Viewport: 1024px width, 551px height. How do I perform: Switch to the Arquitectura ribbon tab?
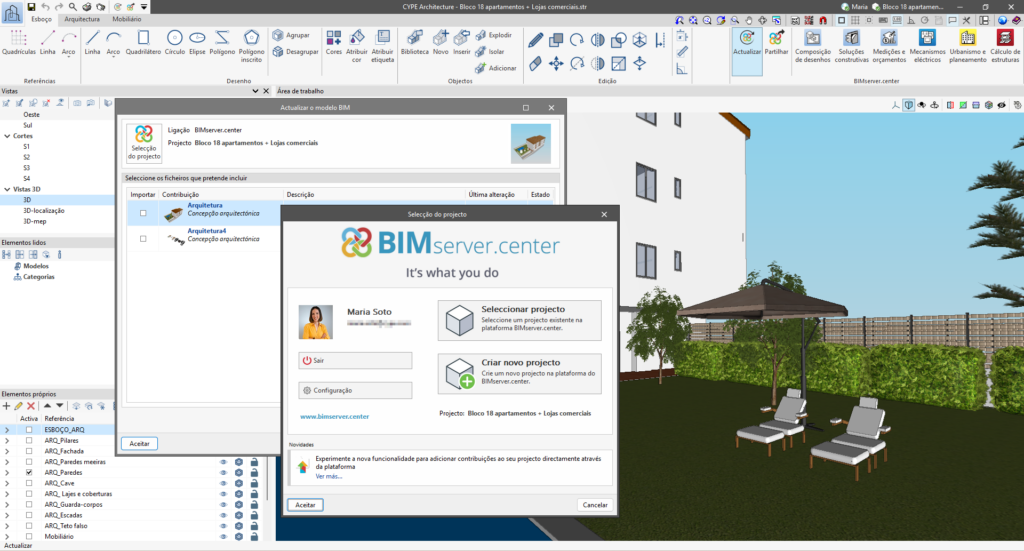point(82,19)
